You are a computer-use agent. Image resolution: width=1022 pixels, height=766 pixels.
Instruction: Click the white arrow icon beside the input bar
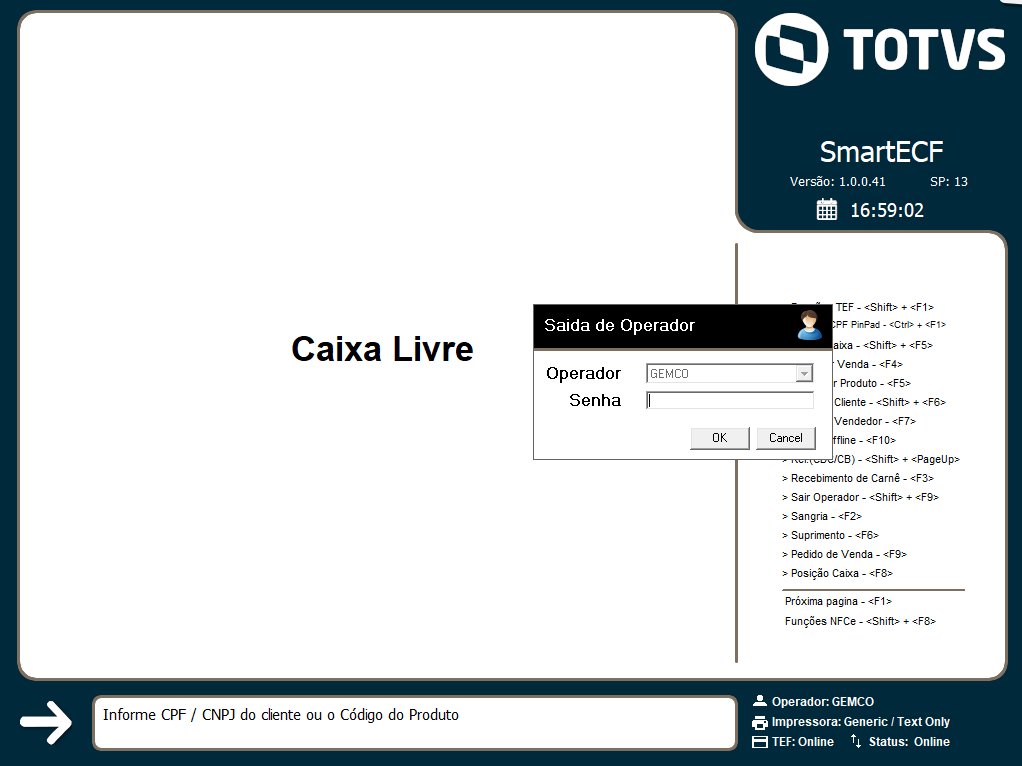point(46,722)
